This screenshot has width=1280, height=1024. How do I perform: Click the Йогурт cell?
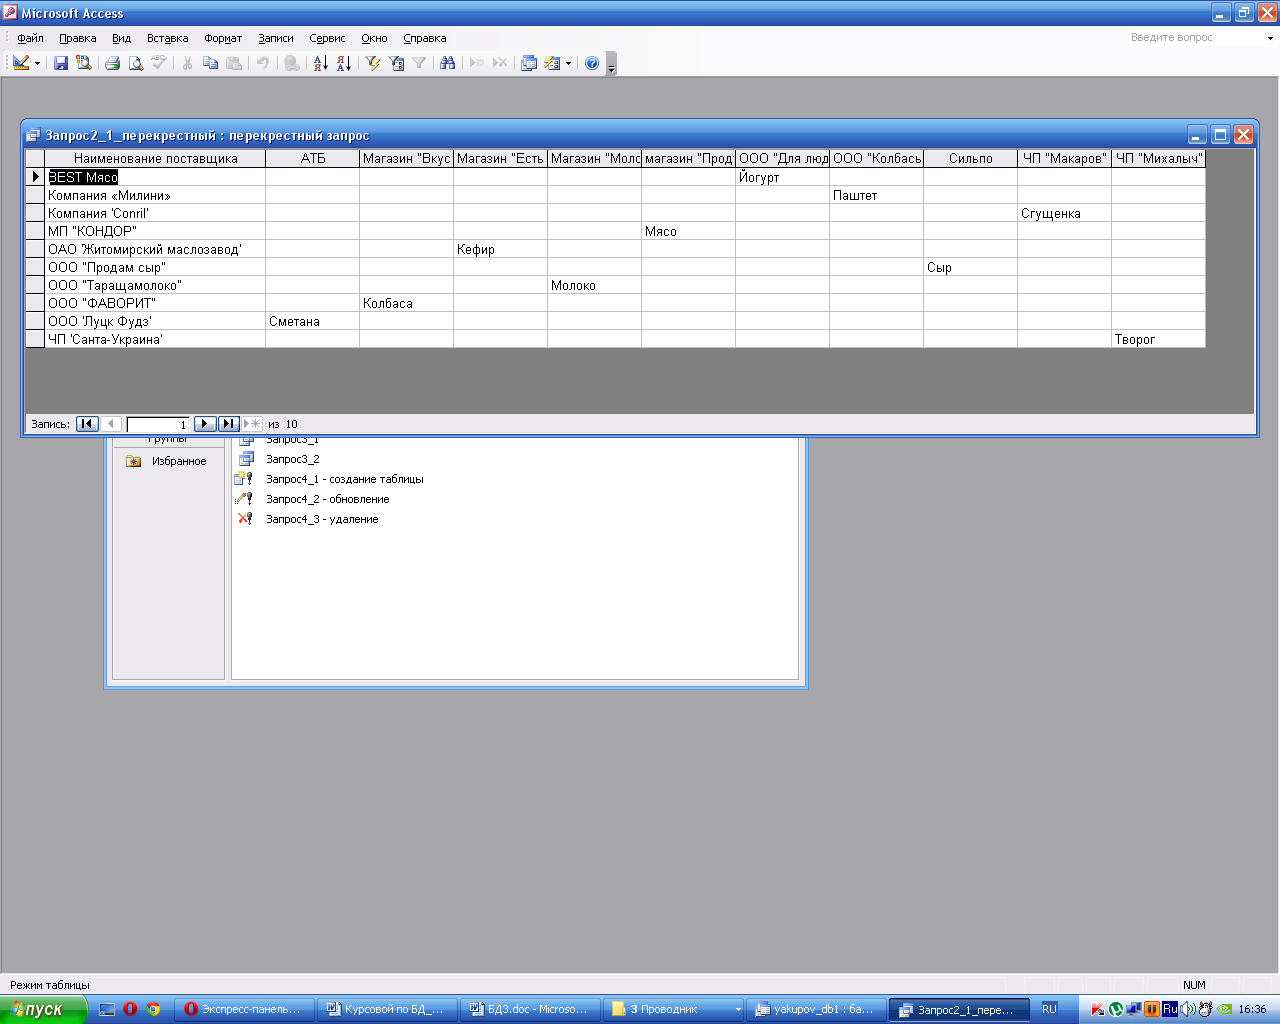tap(782, 177)
